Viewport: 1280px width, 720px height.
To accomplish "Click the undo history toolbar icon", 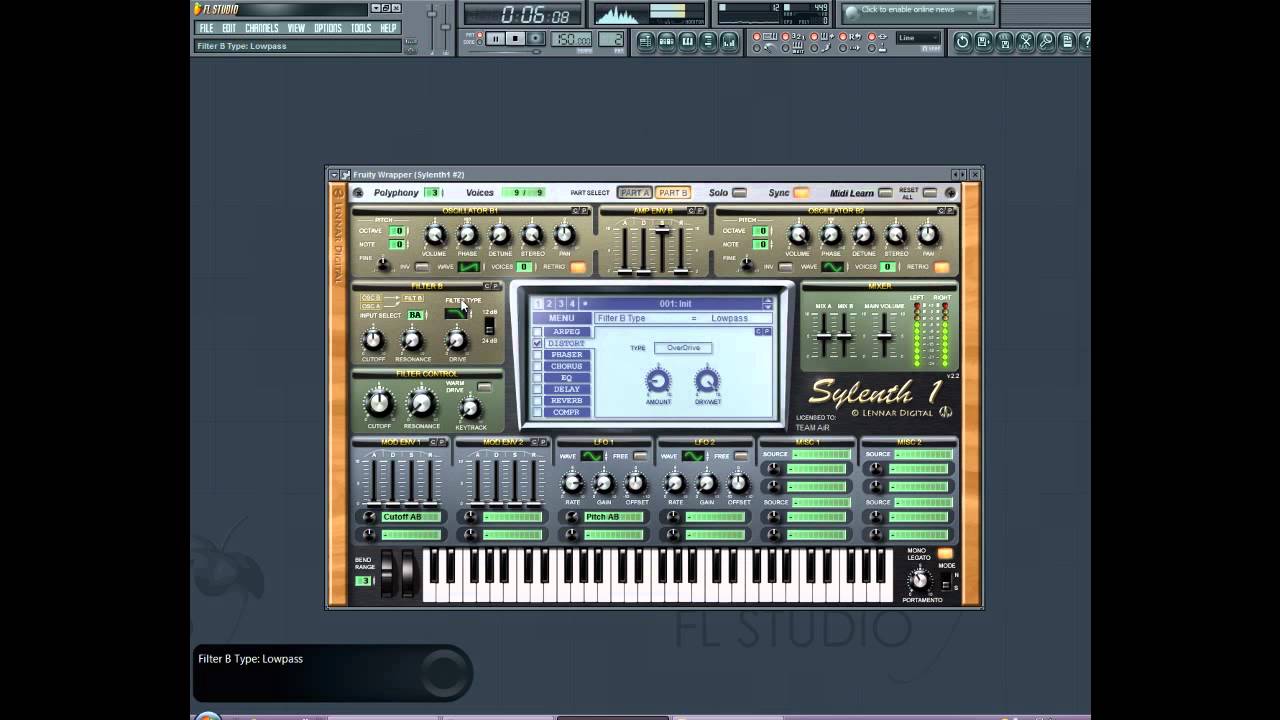I will pyautogui.click(x=962, y=41).
